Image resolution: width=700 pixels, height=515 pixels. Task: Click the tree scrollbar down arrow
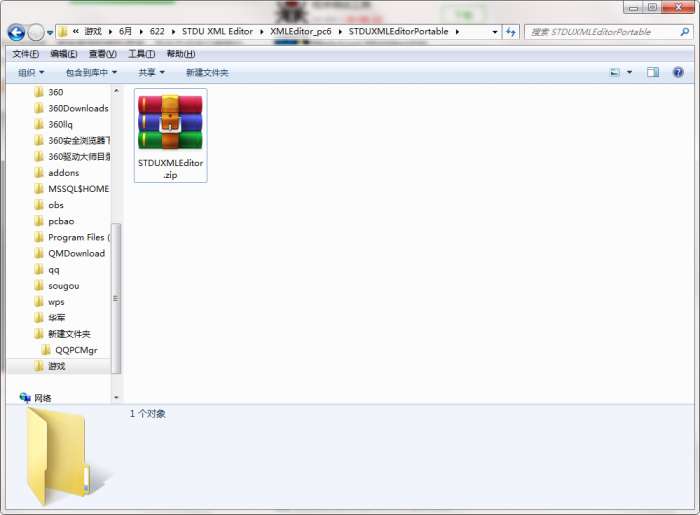[x=116, y=397]
